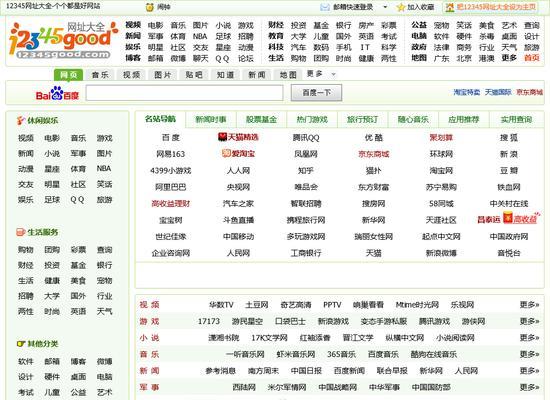The image size is (550, 400).
Task: Open 更多» in the 军事 category row
Action: coord(529,387)
